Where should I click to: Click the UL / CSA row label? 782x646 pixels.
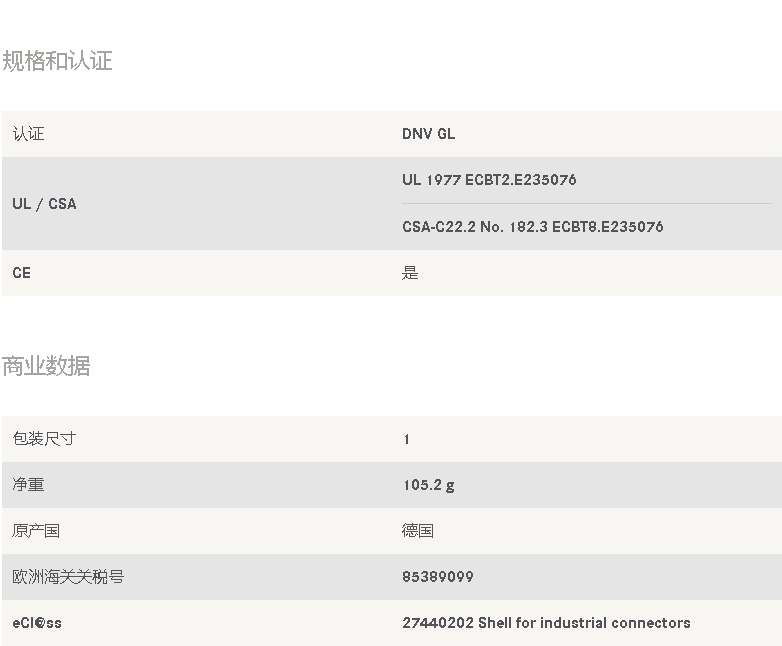tap(44, 204)
